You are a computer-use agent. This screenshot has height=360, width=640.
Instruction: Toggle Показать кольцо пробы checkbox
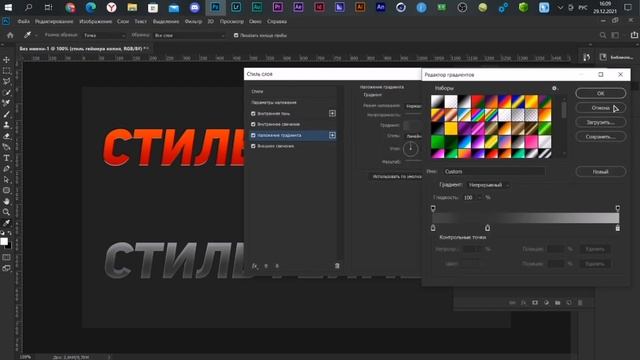(x=236, y=36)
